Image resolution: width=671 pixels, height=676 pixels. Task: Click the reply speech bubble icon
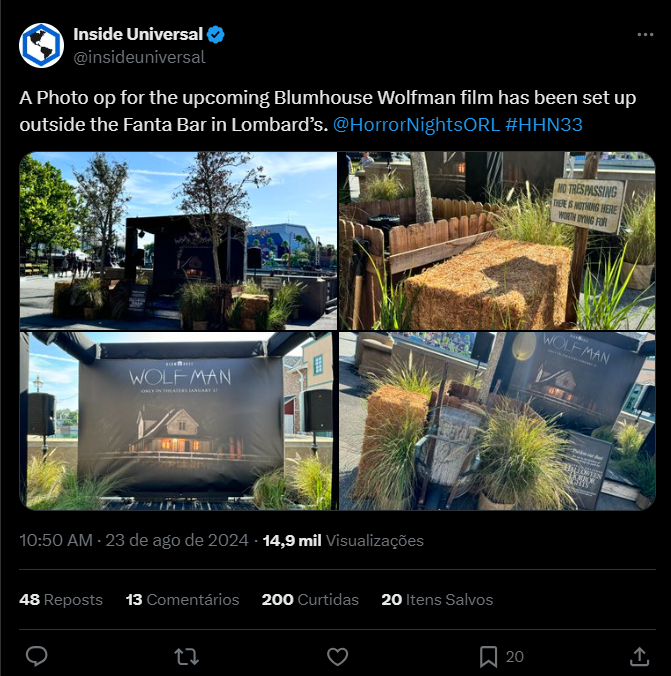[x=37, y=656]
